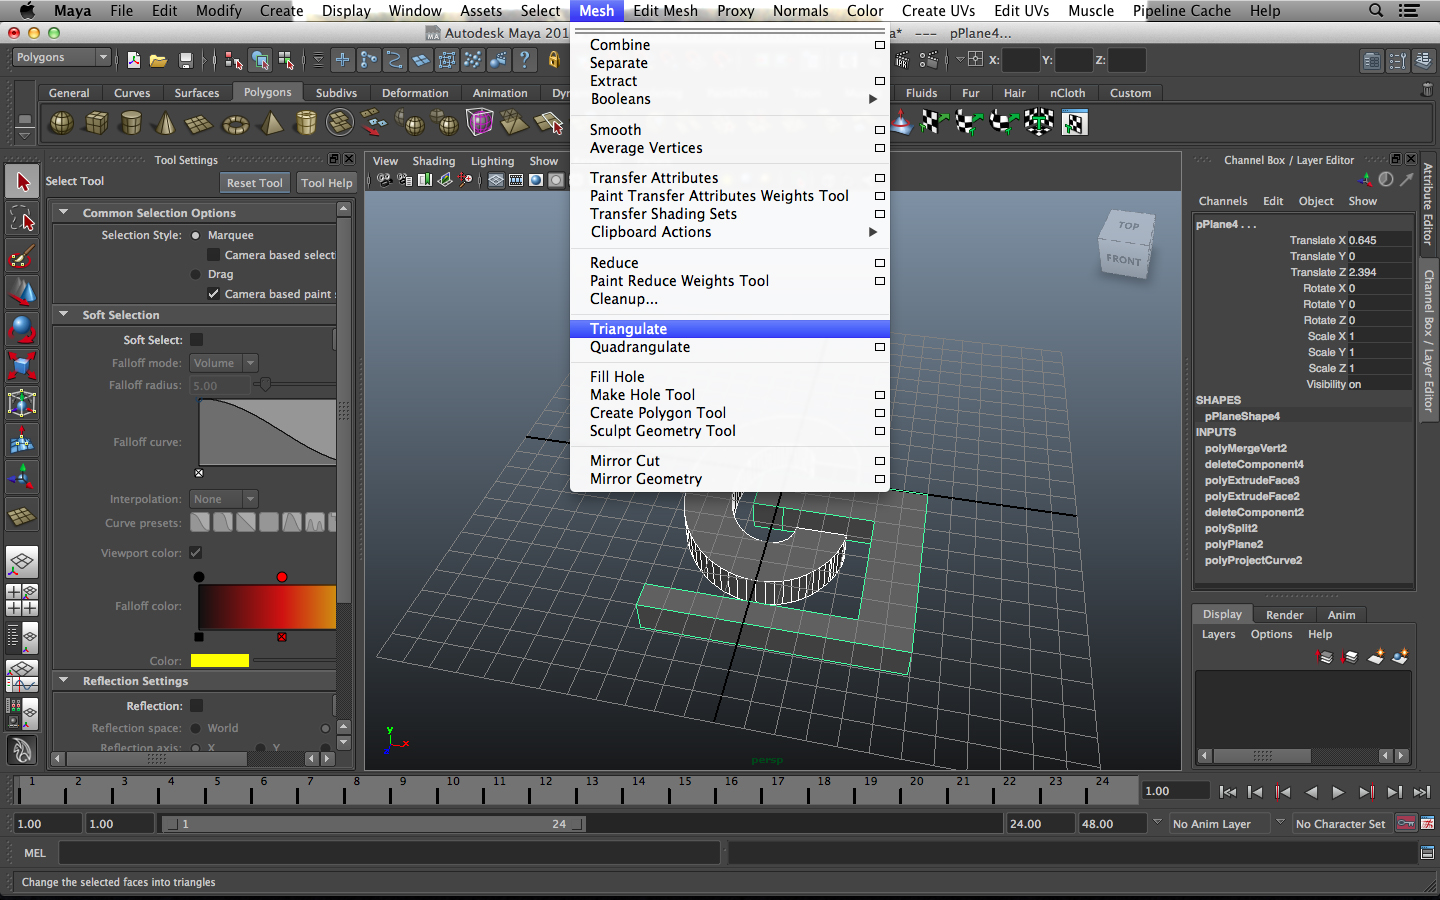Collapse the Soft Selection section

64,315
